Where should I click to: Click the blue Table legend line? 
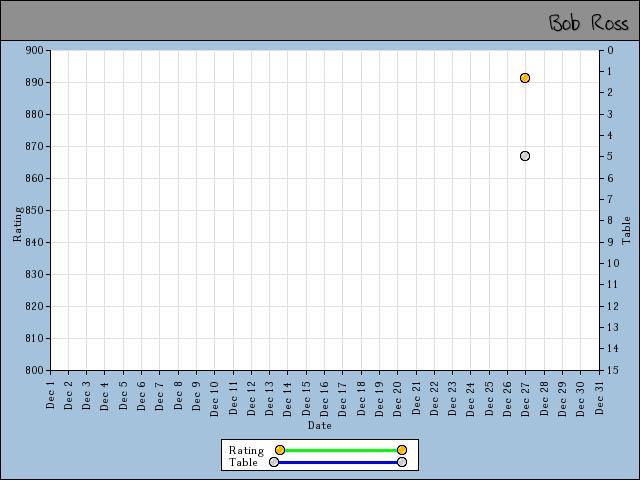coord(338,462)
